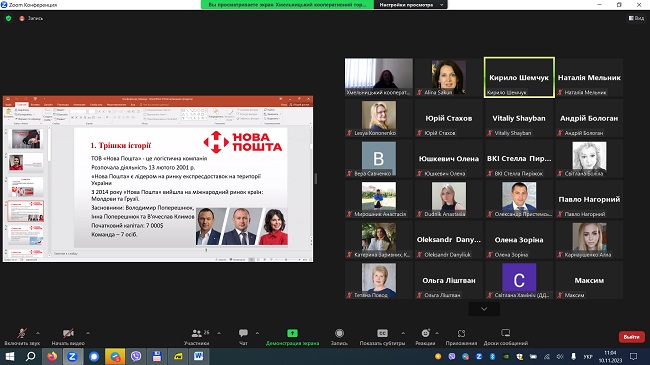Open the Участники participants panel
This screenshot has height=365, width=650.
[197, 336]
